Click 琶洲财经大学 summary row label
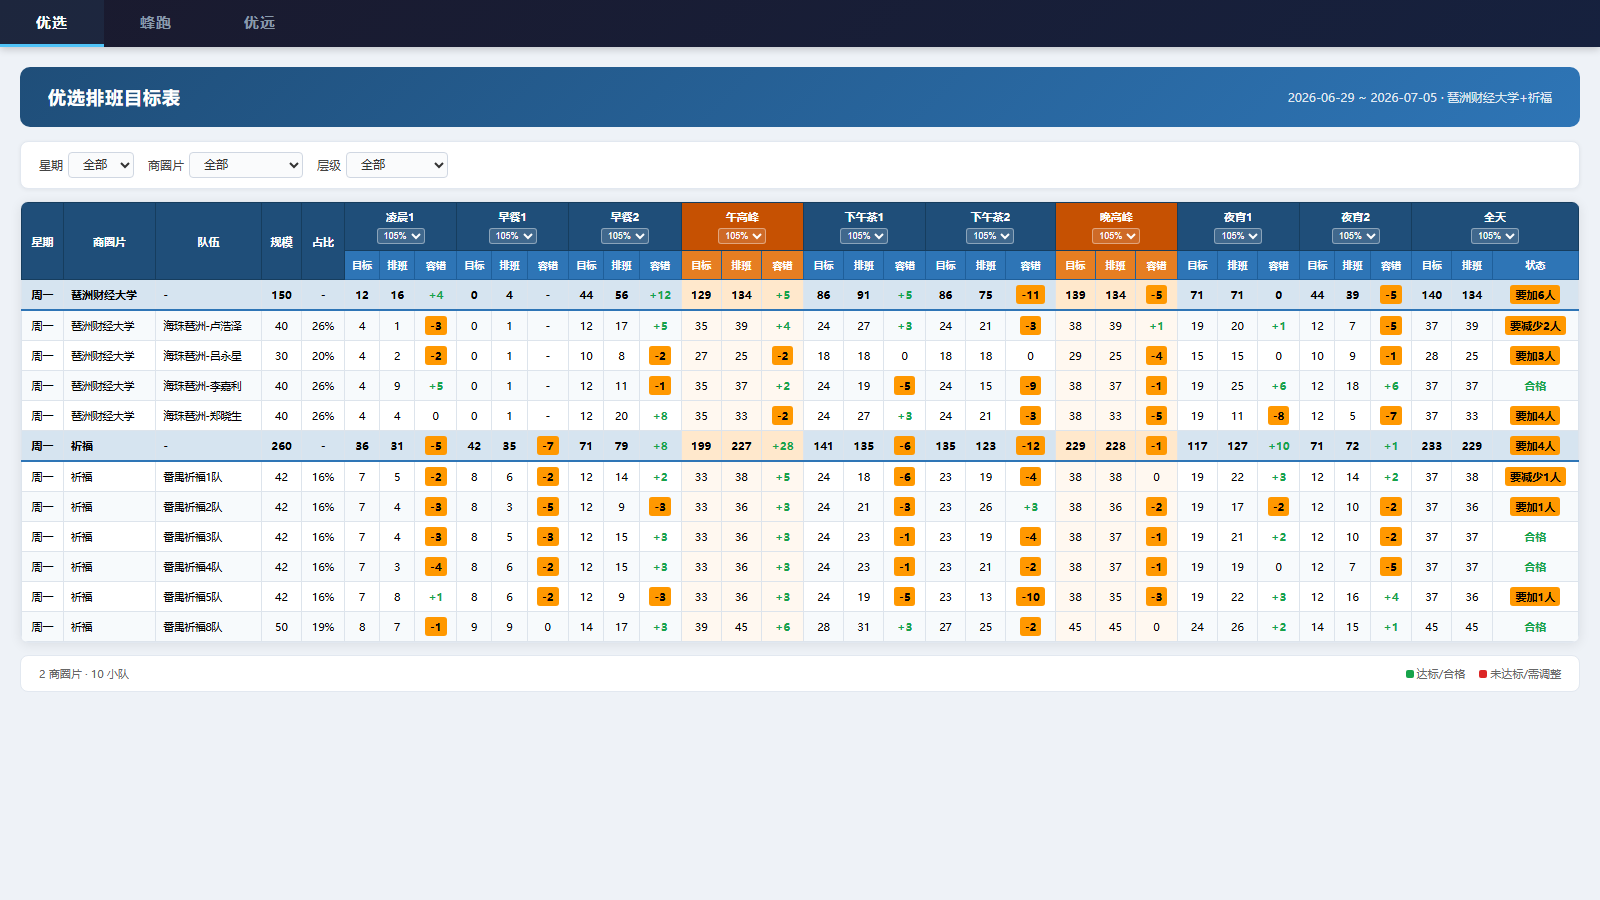The height and width of the screenshot is (900, 1600). (104, 295)
